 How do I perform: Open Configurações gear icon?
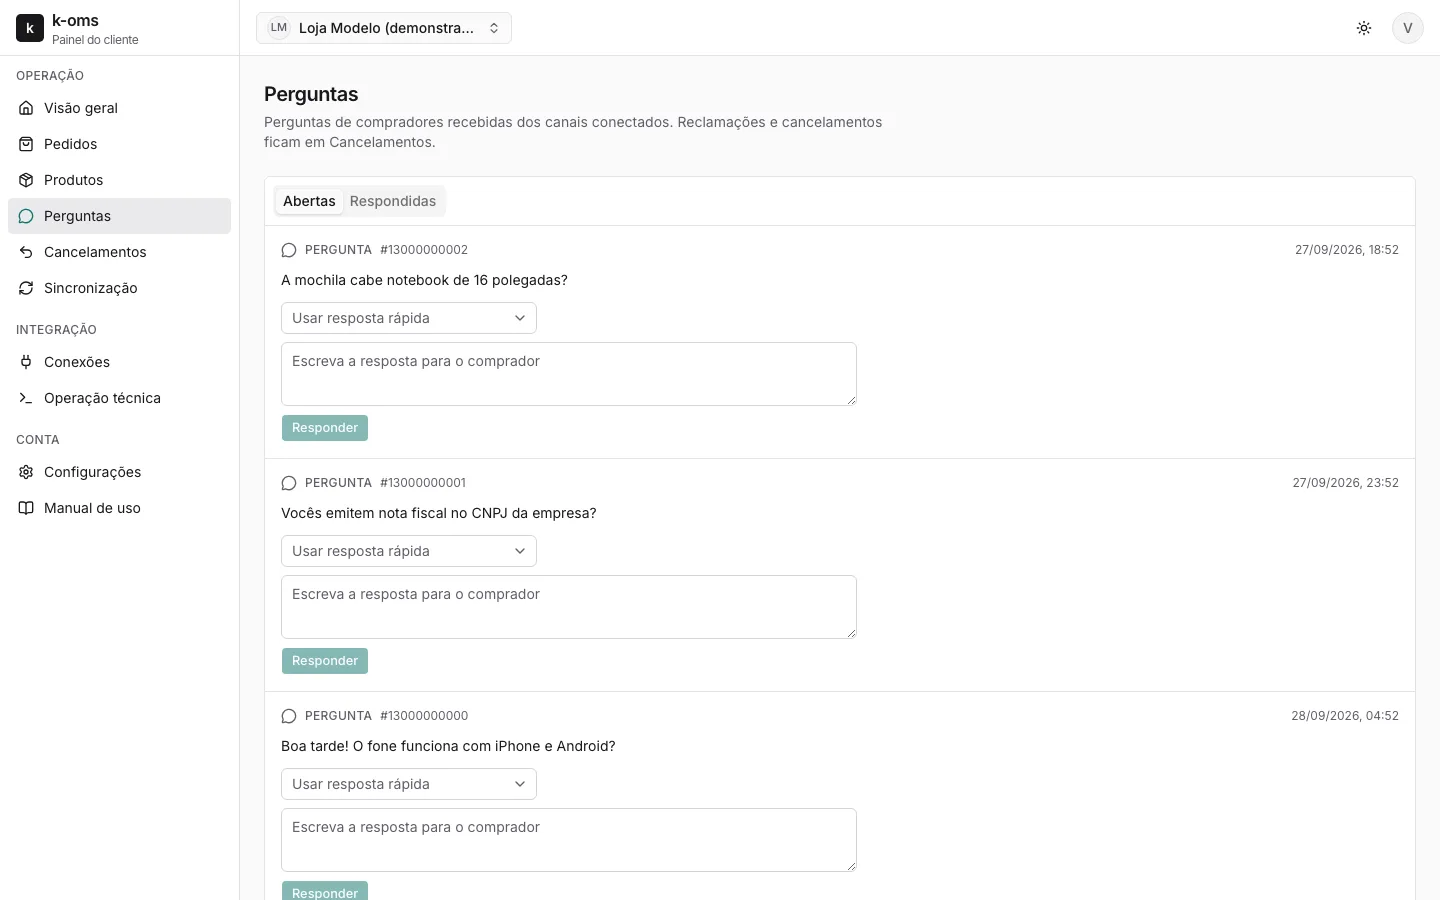click(x=26, y=472)
